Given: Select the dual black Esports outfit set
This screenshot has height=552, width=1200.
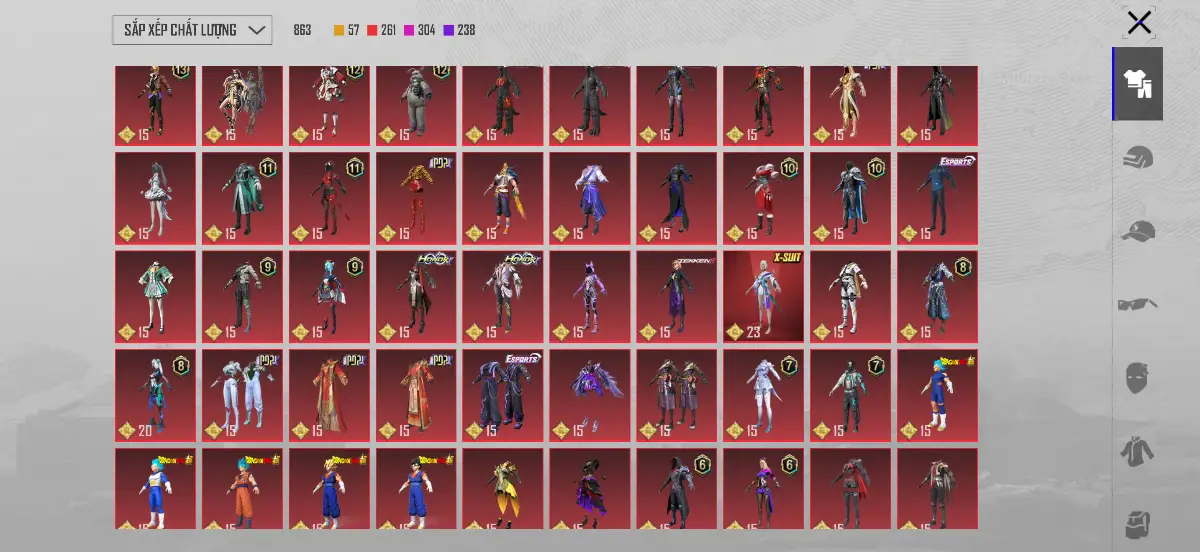Looking at the screenshot, I should (503, 395).
